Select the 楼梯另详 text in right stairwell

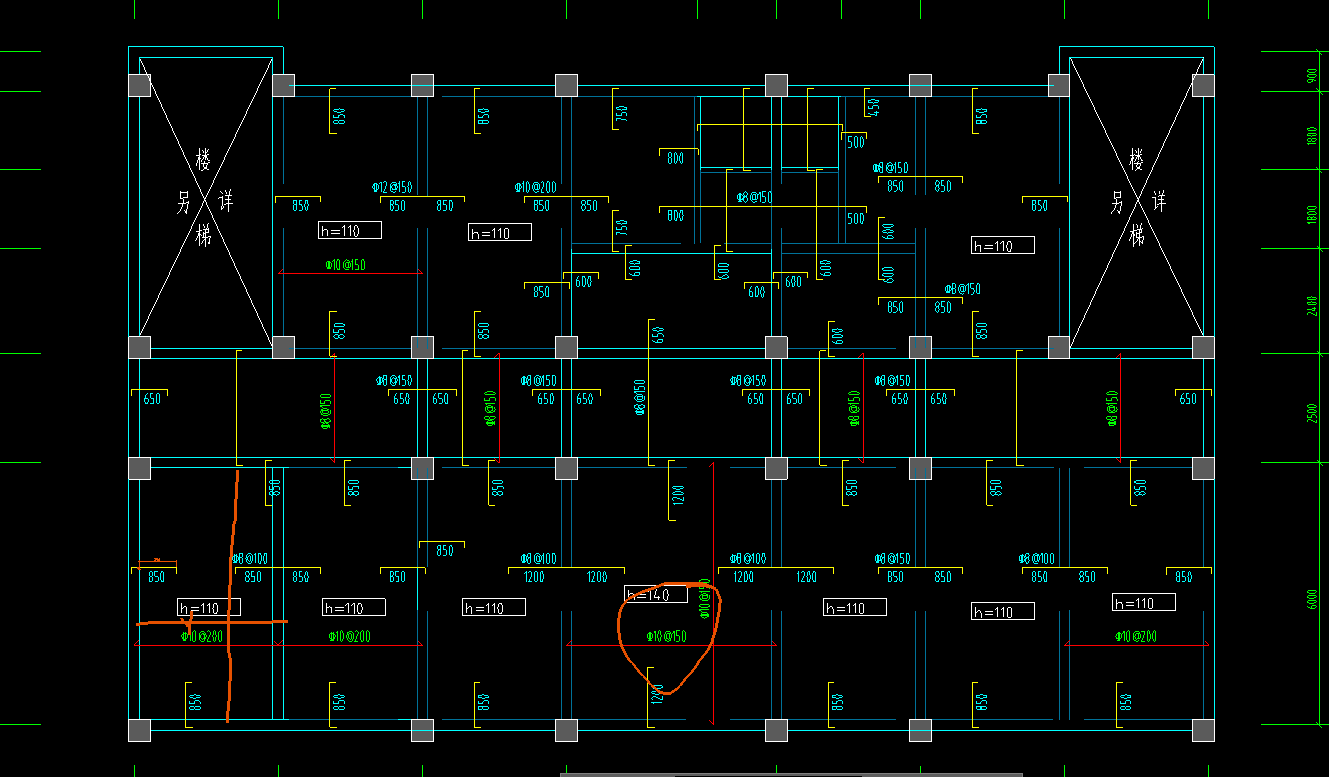point(1136,198)
